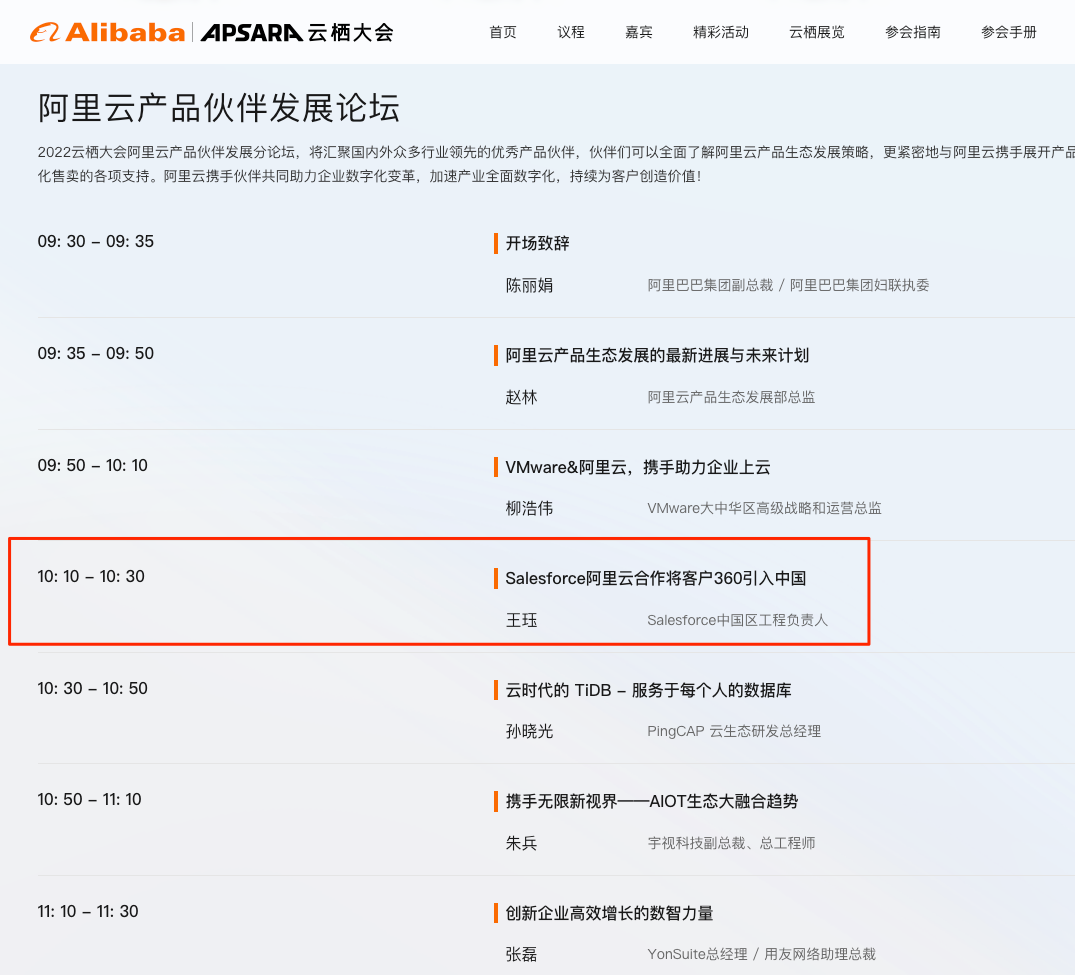Click speaker name 赵林
The width and height of the screenshot is (1075, 975).
point(521,397)
